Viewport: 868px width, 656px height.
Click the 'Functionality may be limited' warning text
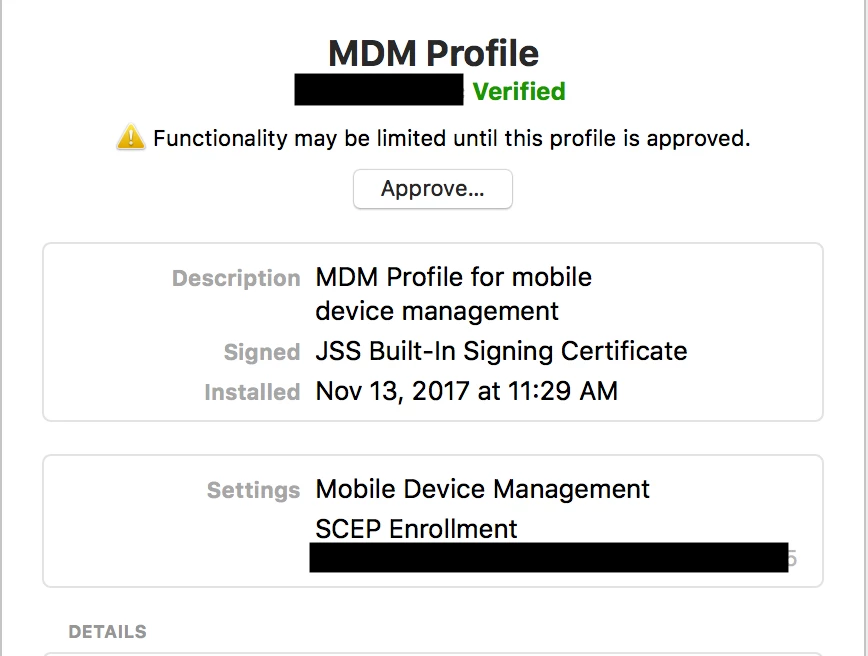click(452, 138)
